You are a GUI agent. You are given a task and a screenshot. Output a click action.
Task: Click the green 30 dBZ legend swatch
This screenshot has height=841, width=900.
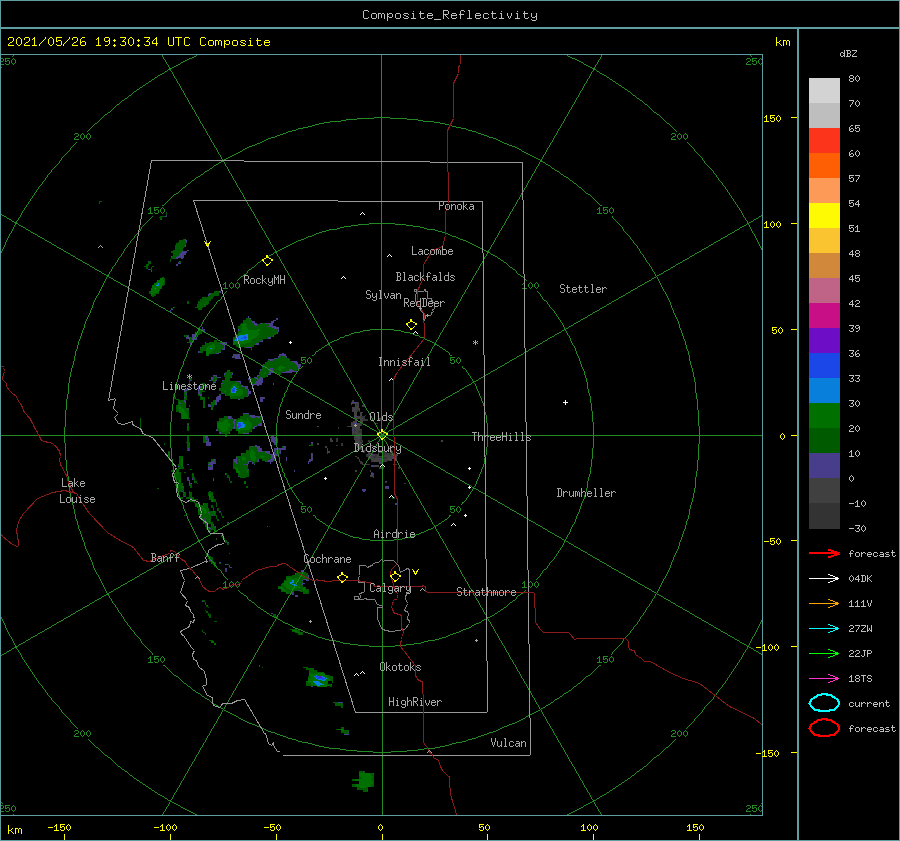point(824,415)
